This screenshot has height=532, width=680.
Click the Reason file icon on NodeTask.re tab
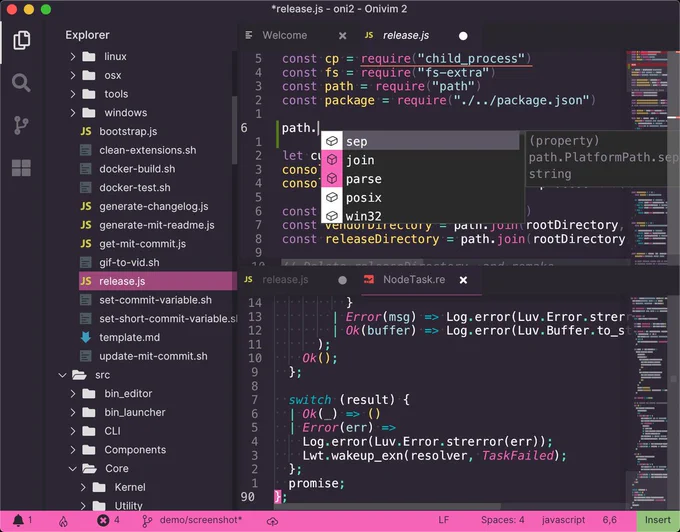[369, 280]
